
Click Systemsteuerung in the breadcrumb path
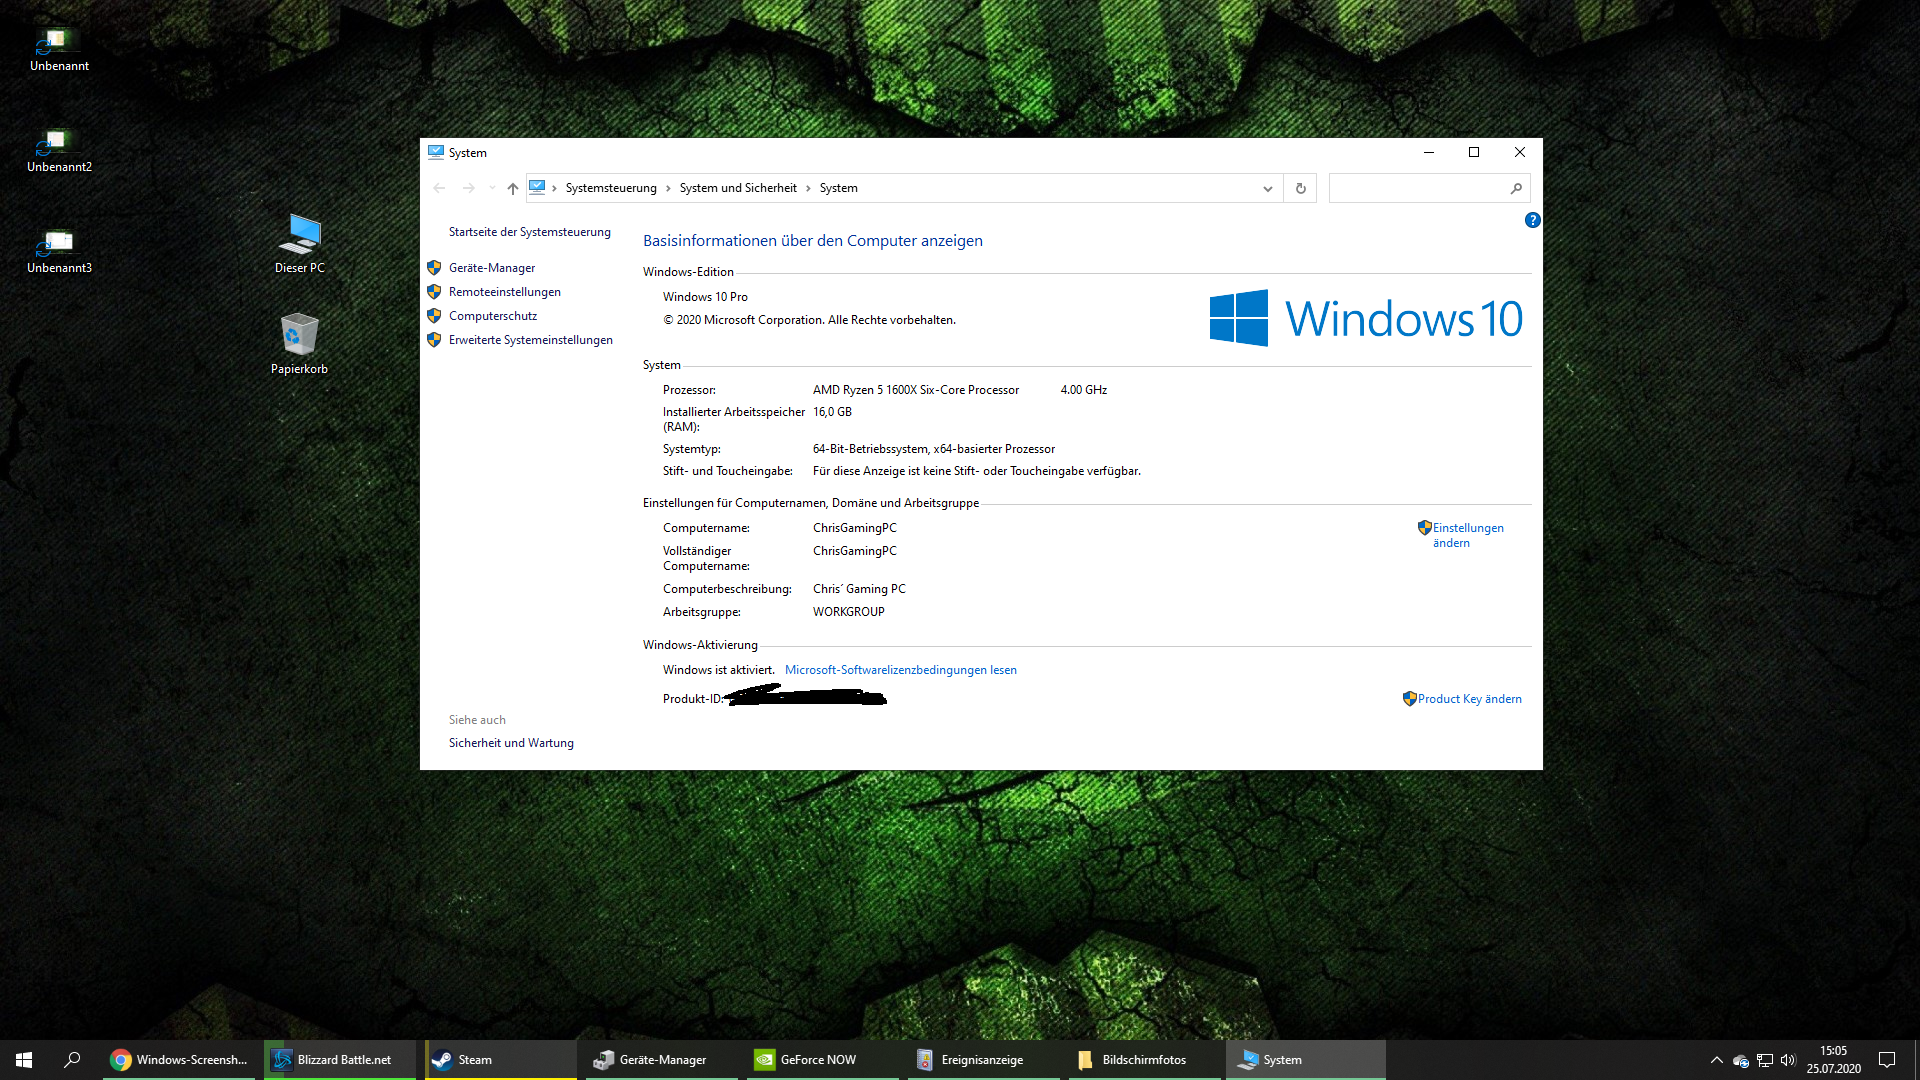click(610, 188)
